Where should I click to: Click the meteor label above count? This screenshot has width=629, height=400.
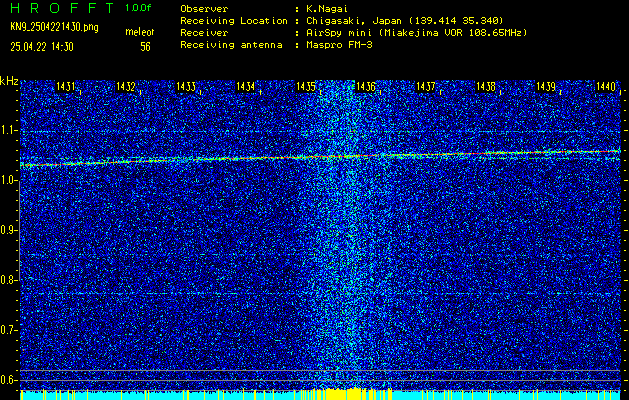click(x=140, y=32)
